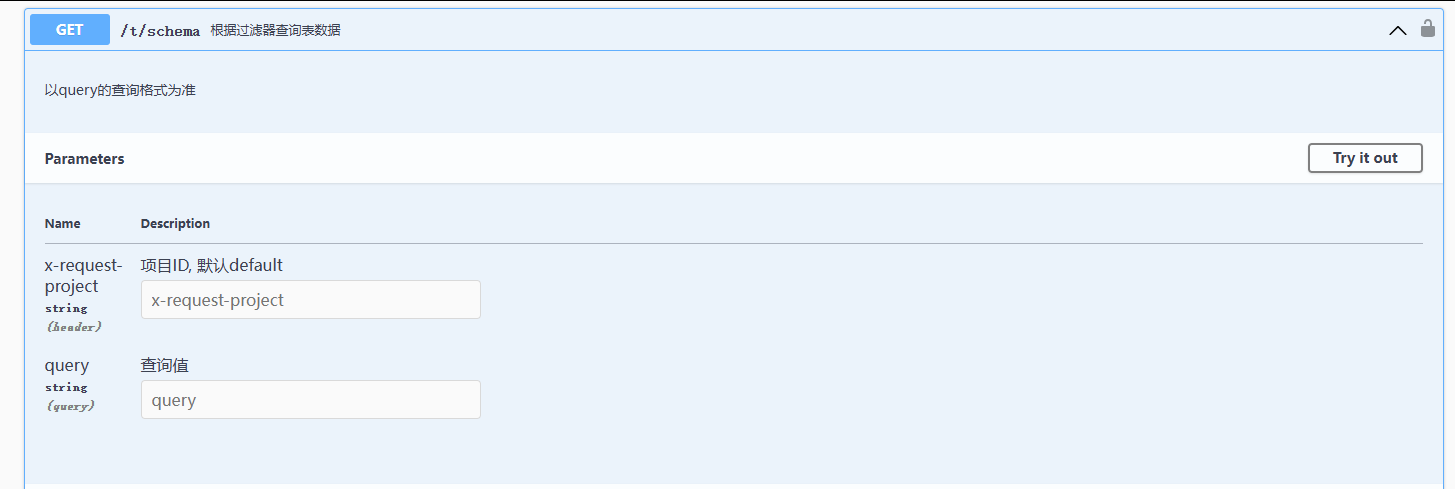
Task: Click string type under query name
Action: [x=66, y=387]
